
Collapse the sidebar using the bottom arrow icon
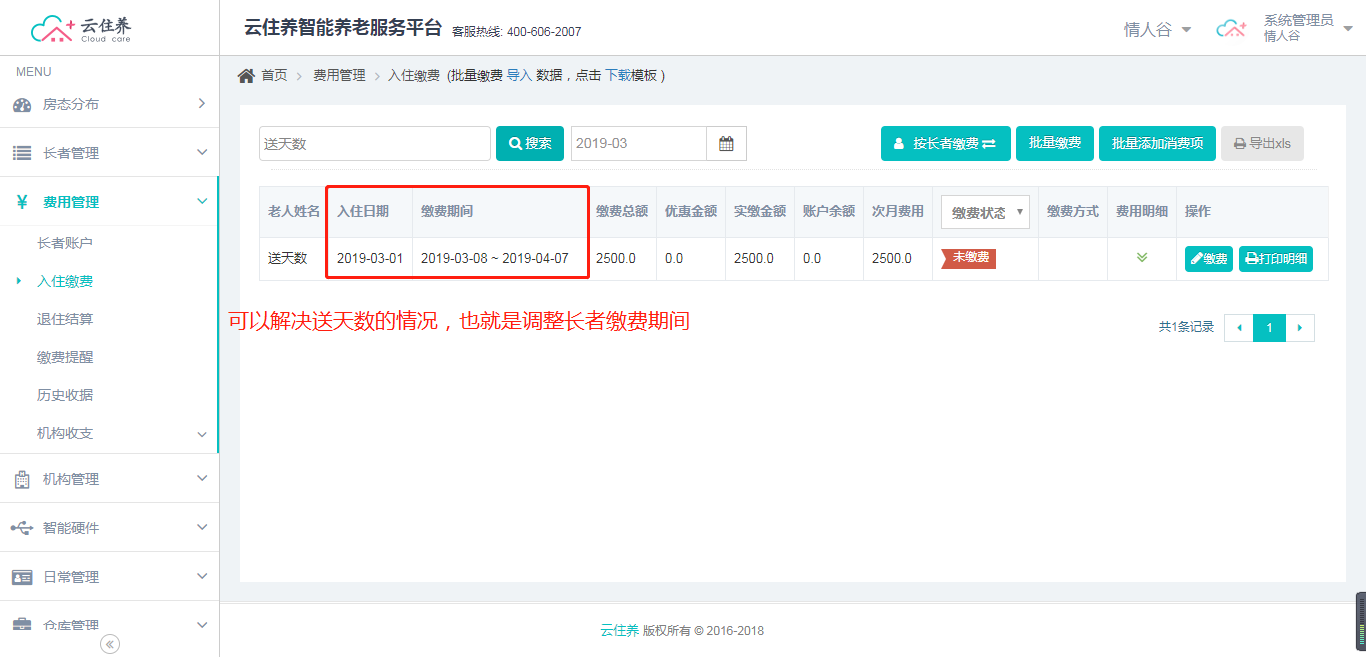click(110, 644)
